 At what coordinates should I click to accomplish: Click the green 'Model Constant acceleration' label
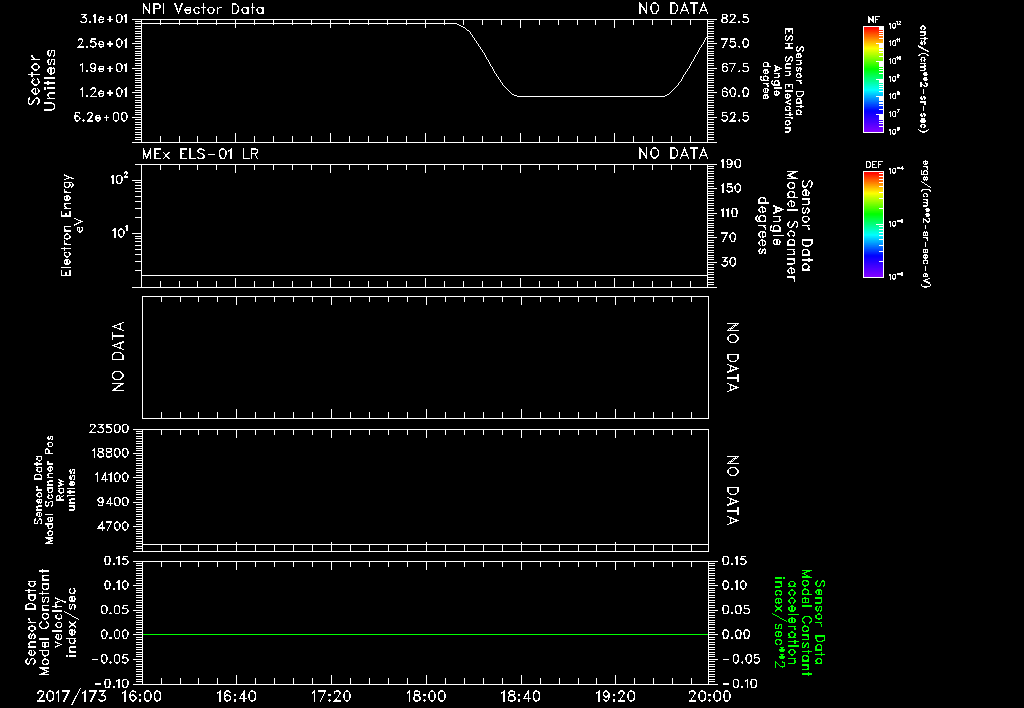pos(799,623)
